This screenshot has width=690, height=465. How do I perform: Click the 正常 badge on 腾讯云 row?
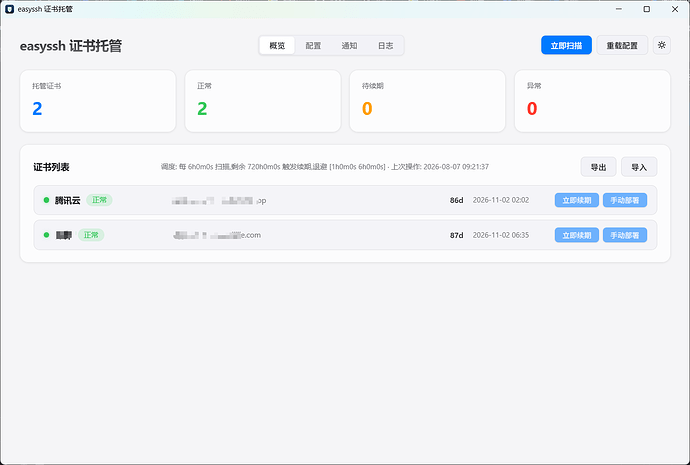pos(99,200)
